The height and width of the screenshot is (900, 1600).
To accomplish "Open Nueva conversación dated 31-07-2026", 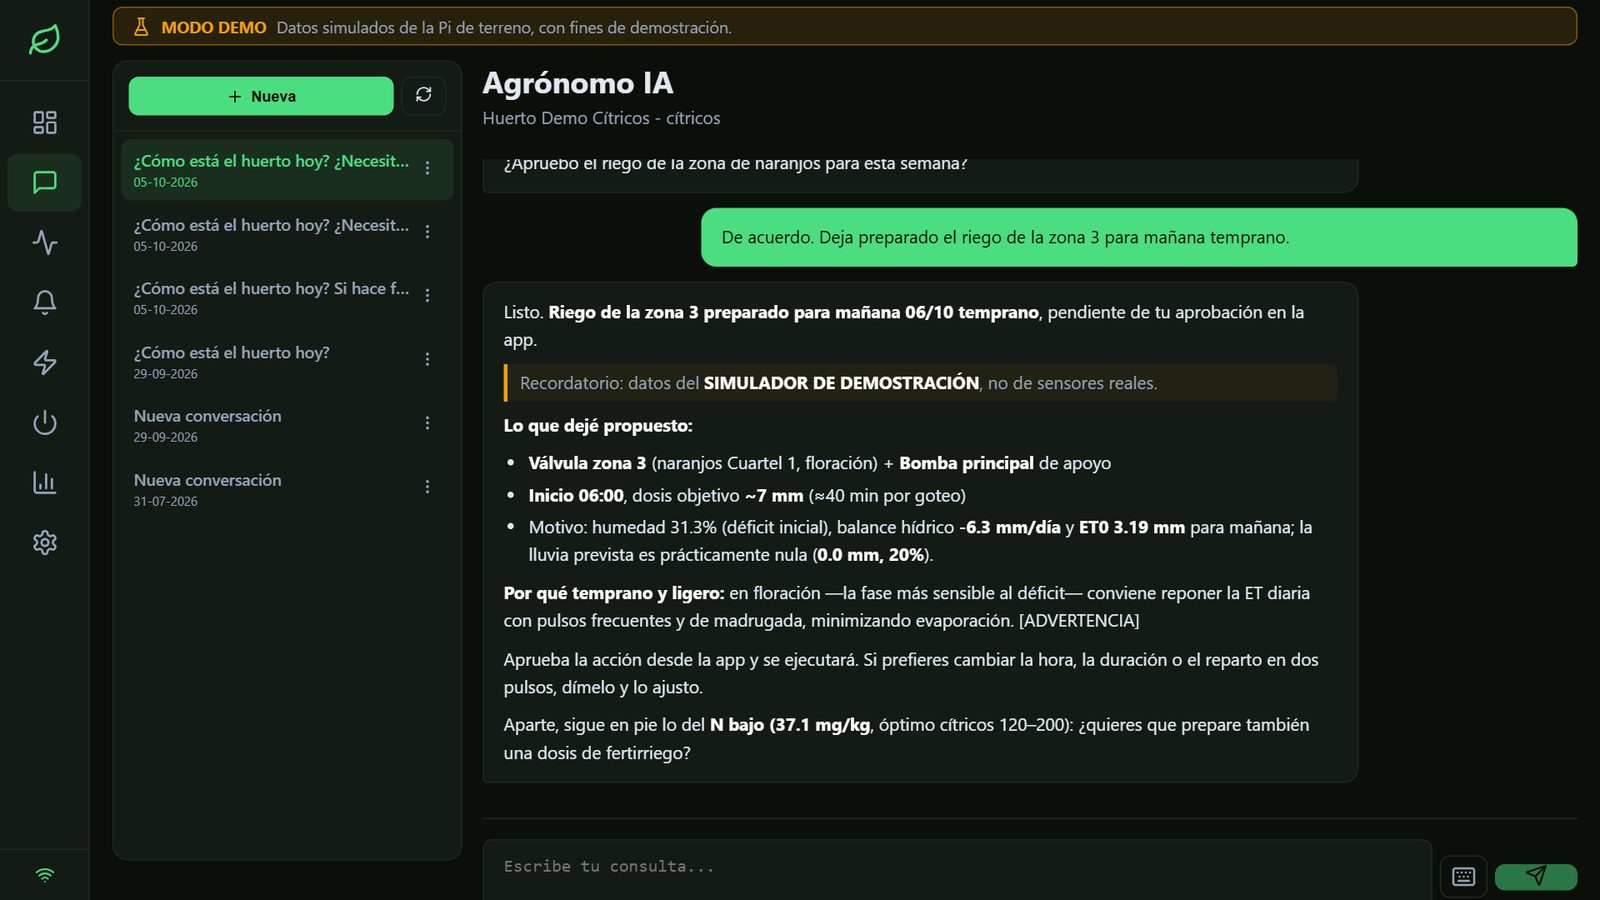I will coord(287,489).
